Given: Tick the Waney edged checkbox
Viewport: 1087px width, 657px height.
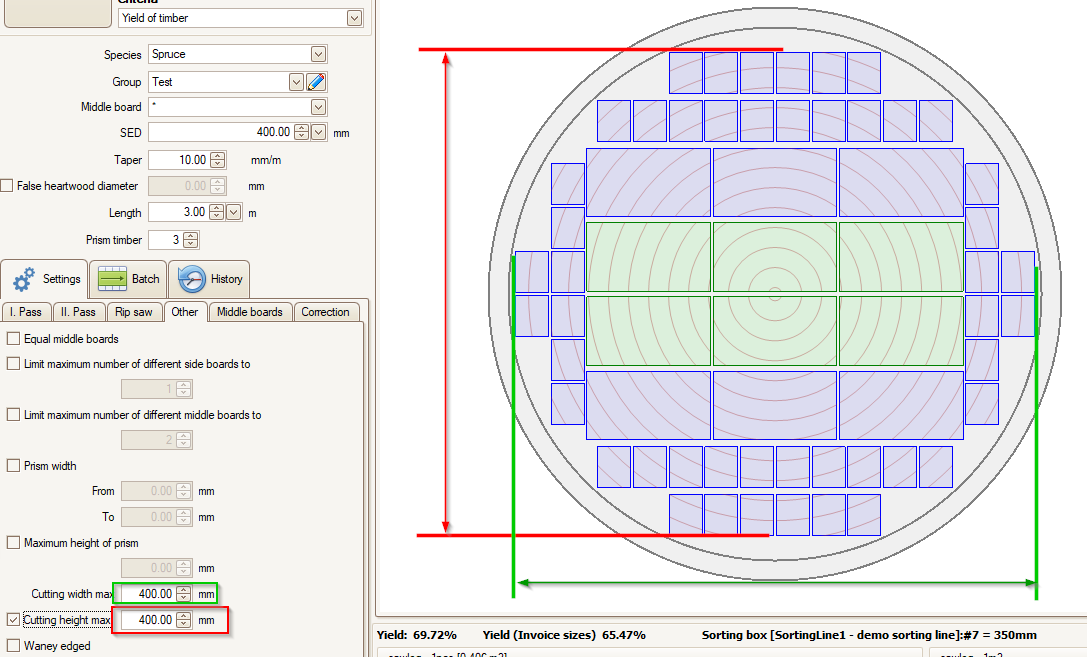Looking at the screenshot, I should 13,646.
